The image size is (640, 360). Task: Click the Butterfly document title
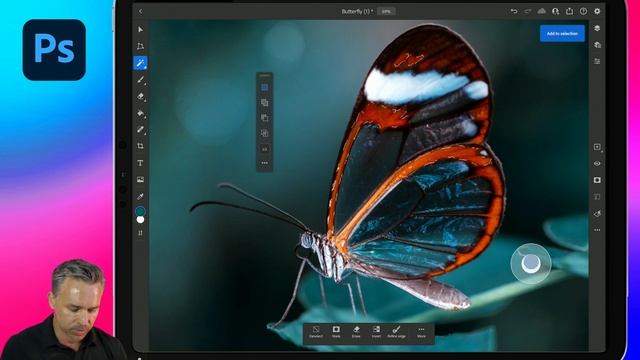pyautogui.click(x=357, y=11)
